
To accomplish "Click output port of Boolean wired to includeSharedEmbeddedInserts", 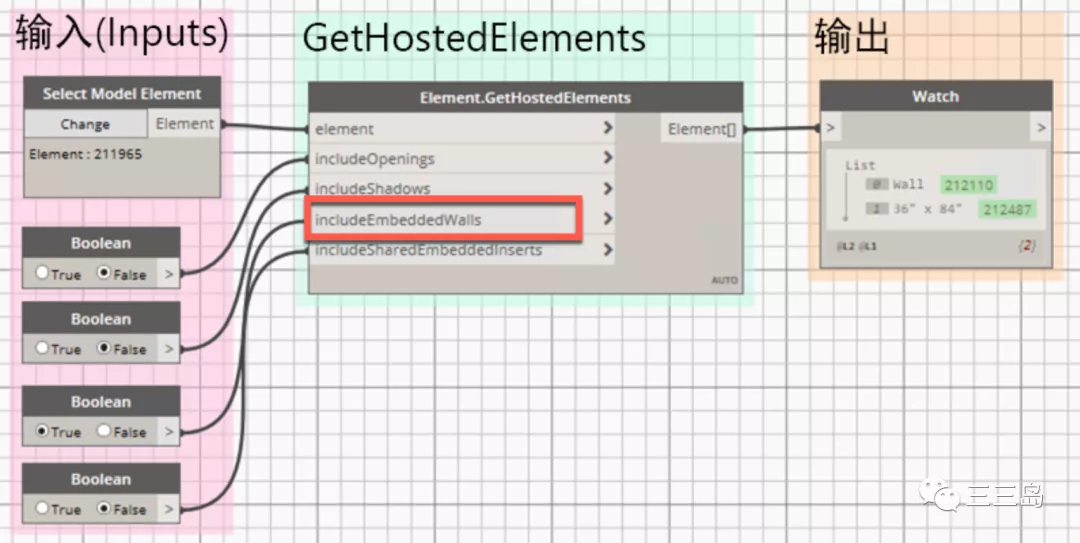I will pyautogui.click(x=169, y=509).
